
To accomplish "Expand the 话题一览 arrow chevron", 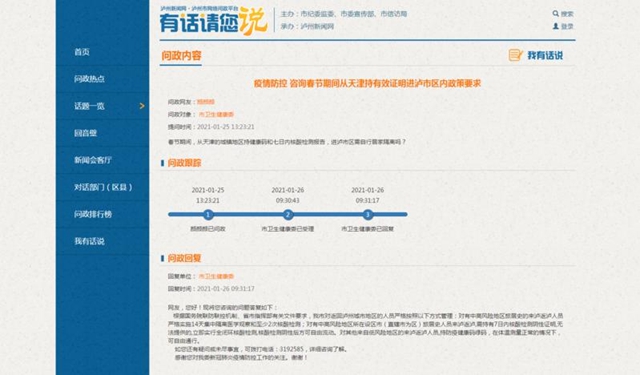I will [142, 106].
